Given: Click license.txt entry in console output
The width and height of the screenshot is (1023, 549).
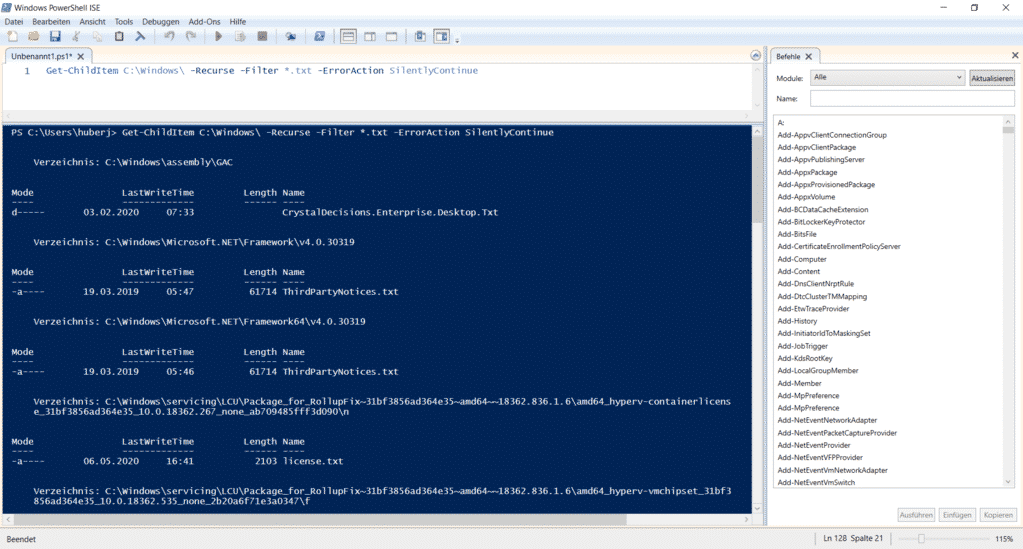Looking at the screenshot, I should point(313,462).
